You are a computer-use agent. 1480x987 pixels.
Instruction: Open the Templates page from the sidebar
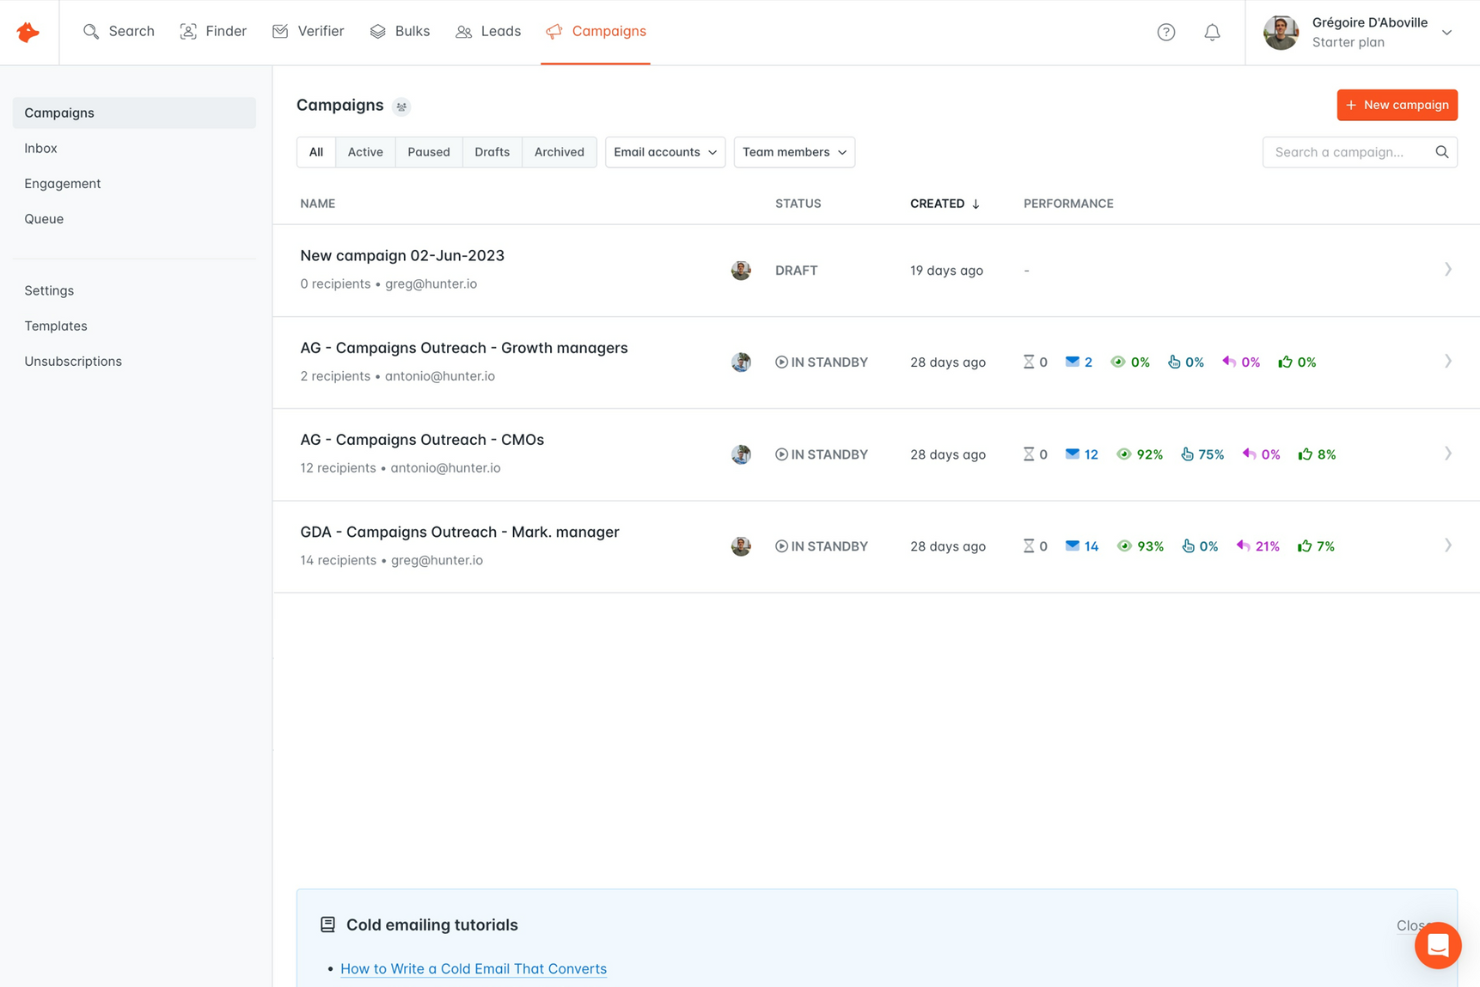point(55,325)
